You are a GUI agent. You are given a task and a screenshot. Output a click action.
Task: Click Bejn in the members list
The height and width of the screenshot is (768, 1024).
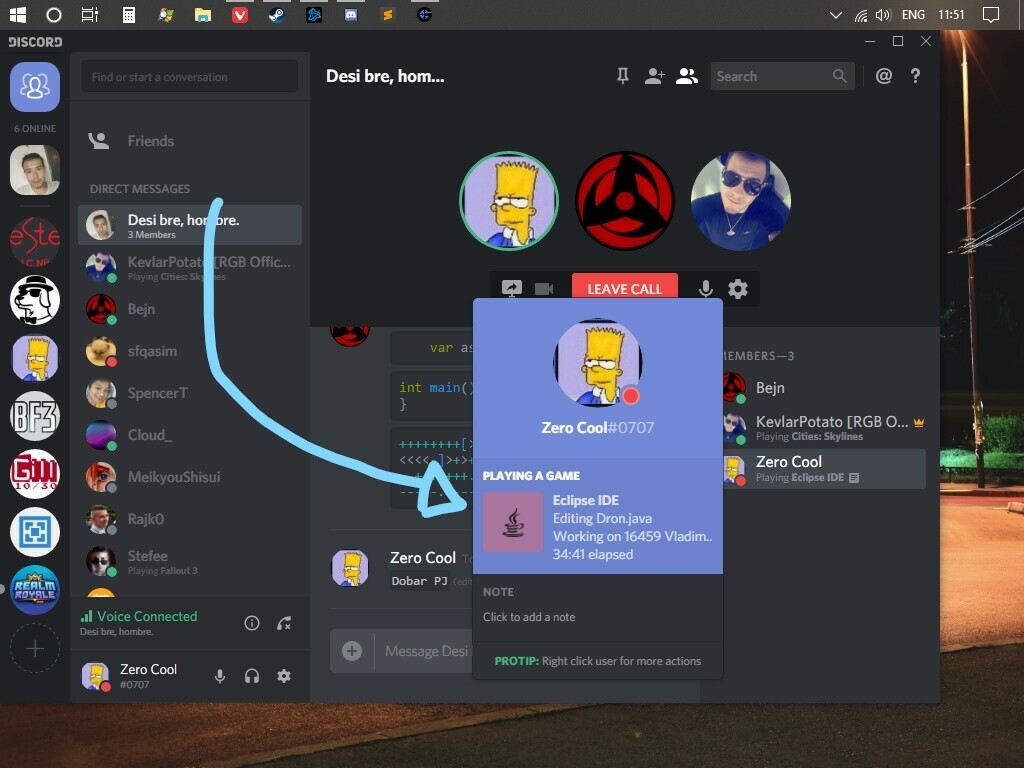(x=823, y=388)
